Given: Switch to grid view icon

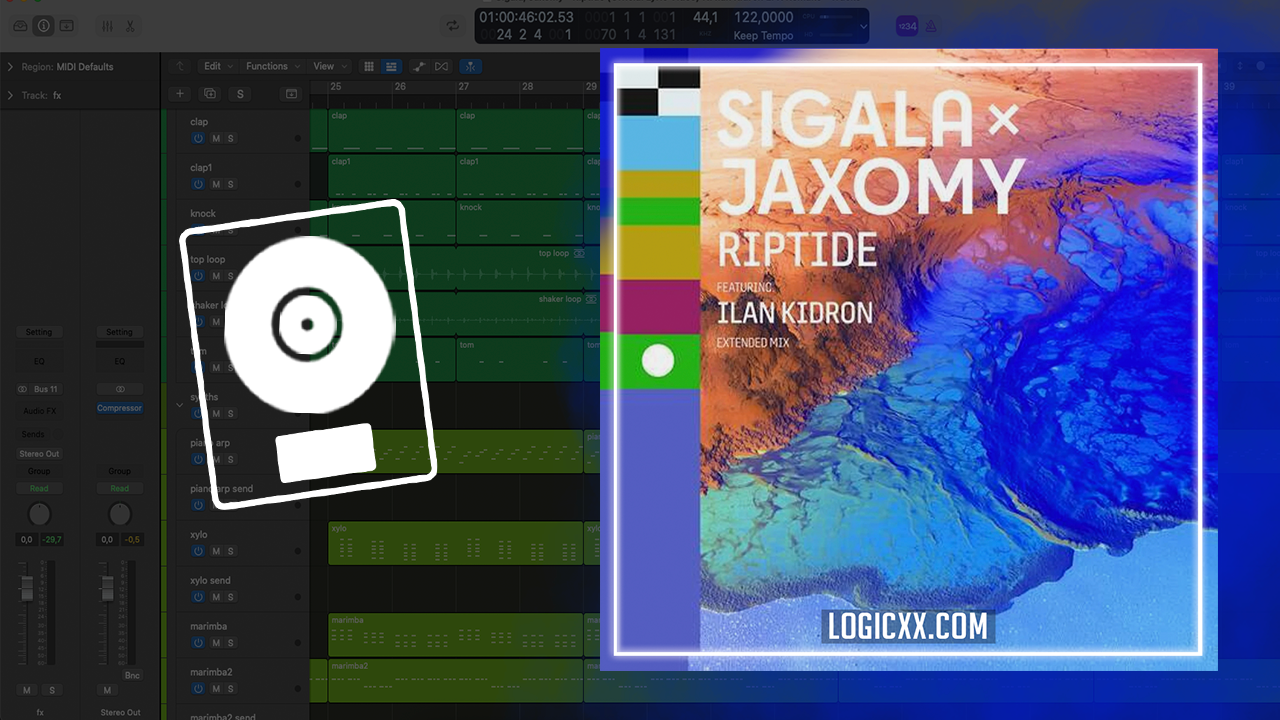Looking at the screenshot, I should (369, 66).
